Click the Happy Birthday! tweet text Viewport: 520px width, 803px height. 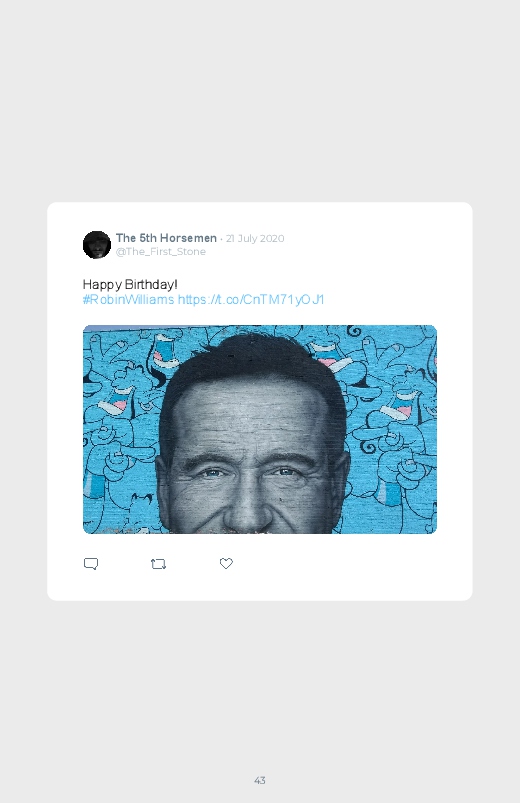point(130,284)
